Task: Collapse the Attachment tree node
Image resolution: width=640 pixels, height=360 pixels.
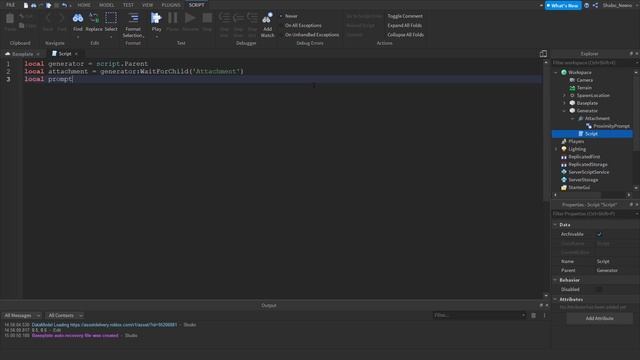Action: [x=573, y=118]
